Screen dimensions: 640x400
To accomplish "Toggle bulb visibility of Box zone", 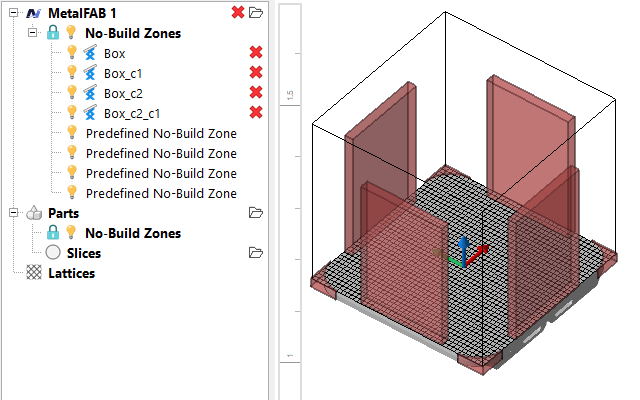I will pyautogui.click(x=72, y=52).
